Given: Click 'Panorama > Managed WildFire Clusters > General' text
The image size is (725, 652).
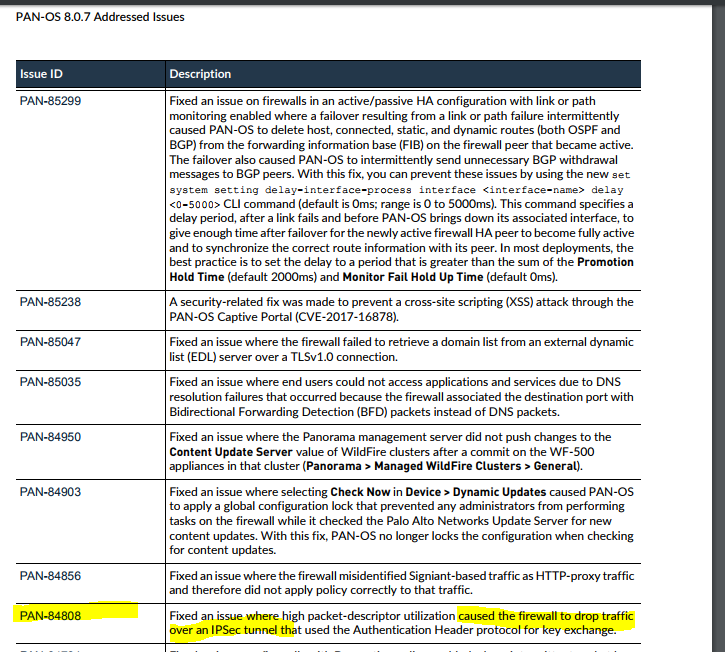Looking at the screenshot, I should click(x=441, y=466).
